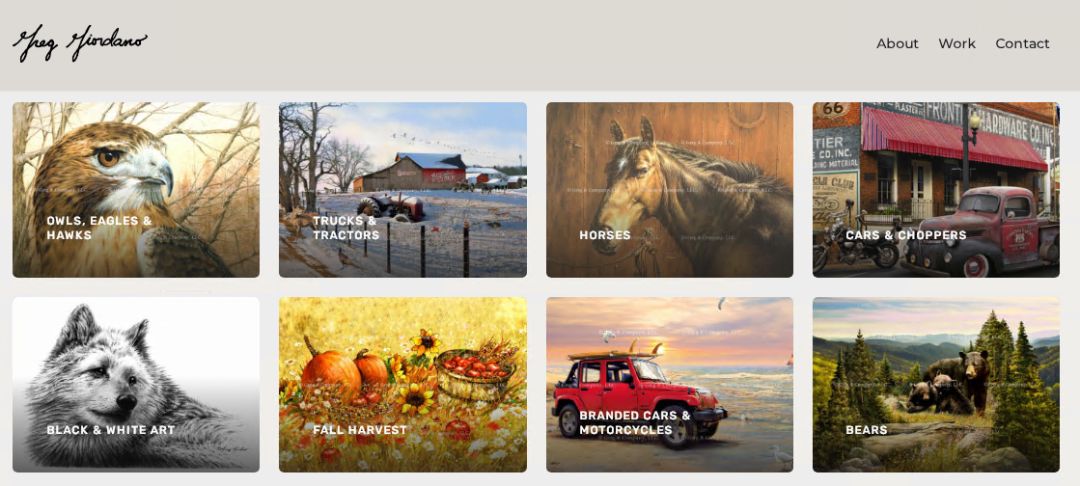This screenshot has height=486, width=1080.
Task: Click the "FALL HARVEST" caption text
Action: coord(360,430)
